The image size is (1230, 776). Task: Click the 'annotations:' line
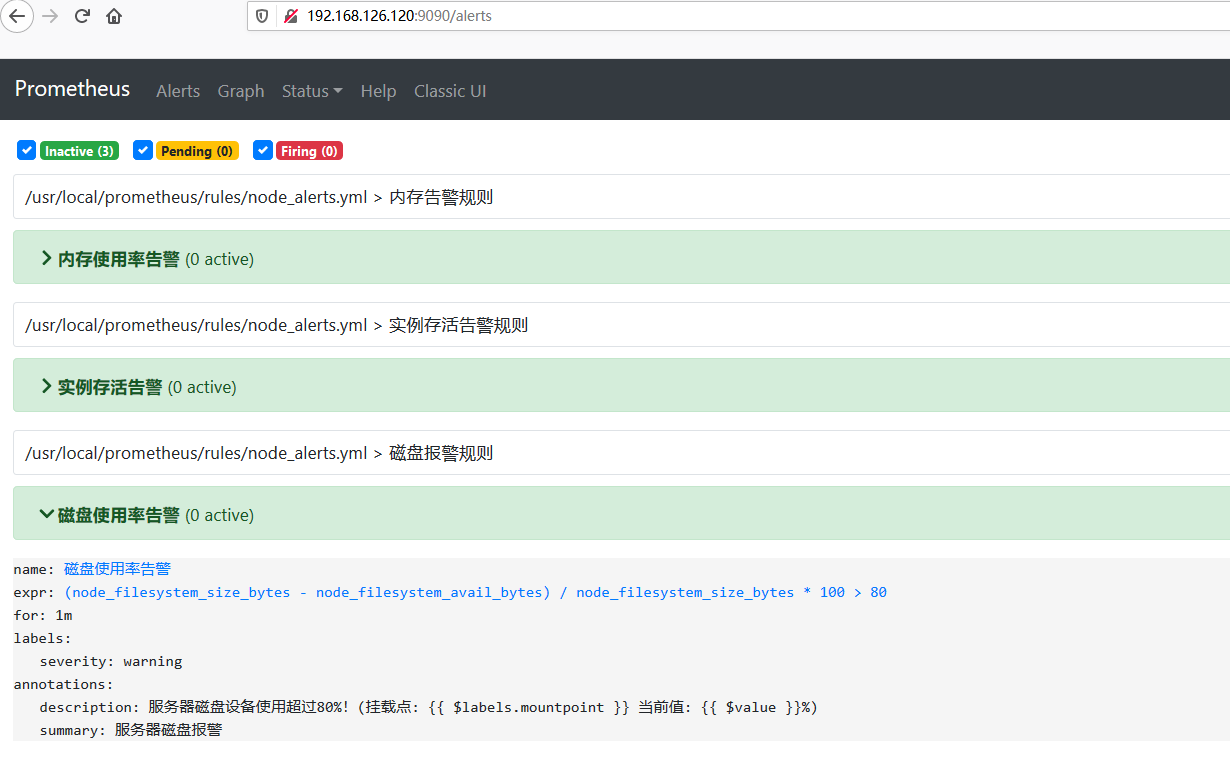pos(63,684)
